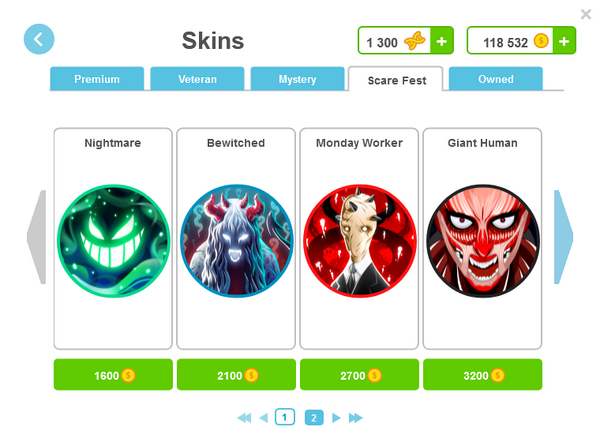Go to the next page arrow
Image resolution: width=600 pixels, height=442 pixels.
tap(336, 418)
